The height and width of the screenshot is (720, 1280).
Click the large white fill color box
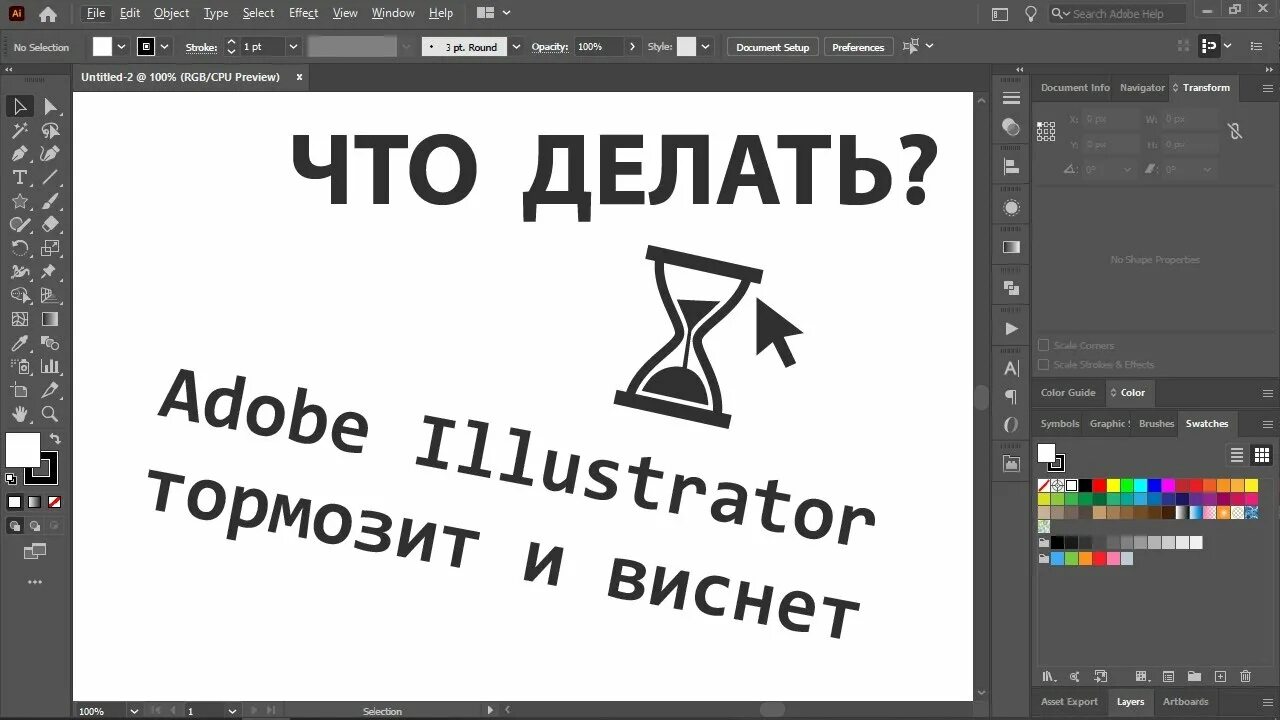(x=23, y=450)
